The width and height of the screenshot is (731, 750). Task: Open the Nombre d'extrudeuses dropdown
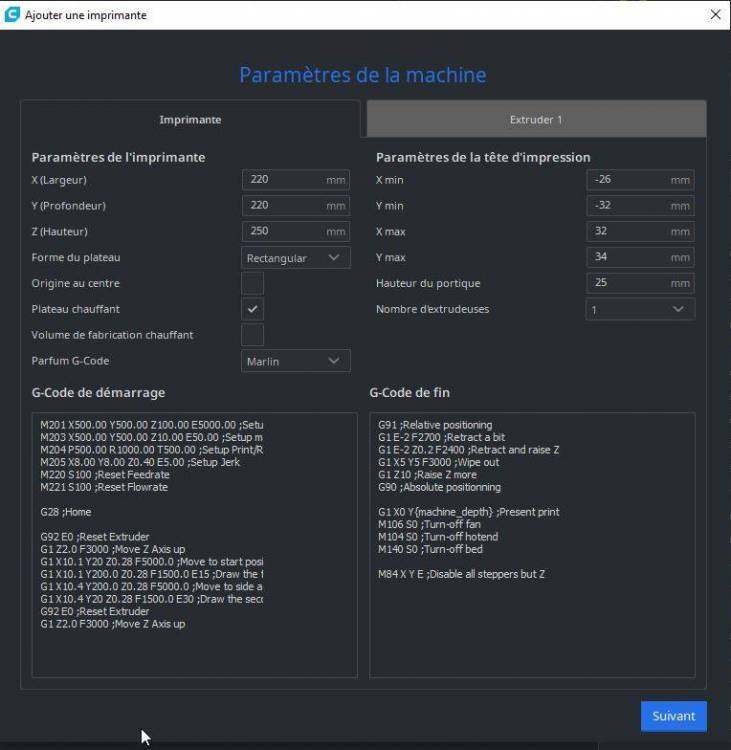click(640, 309)
